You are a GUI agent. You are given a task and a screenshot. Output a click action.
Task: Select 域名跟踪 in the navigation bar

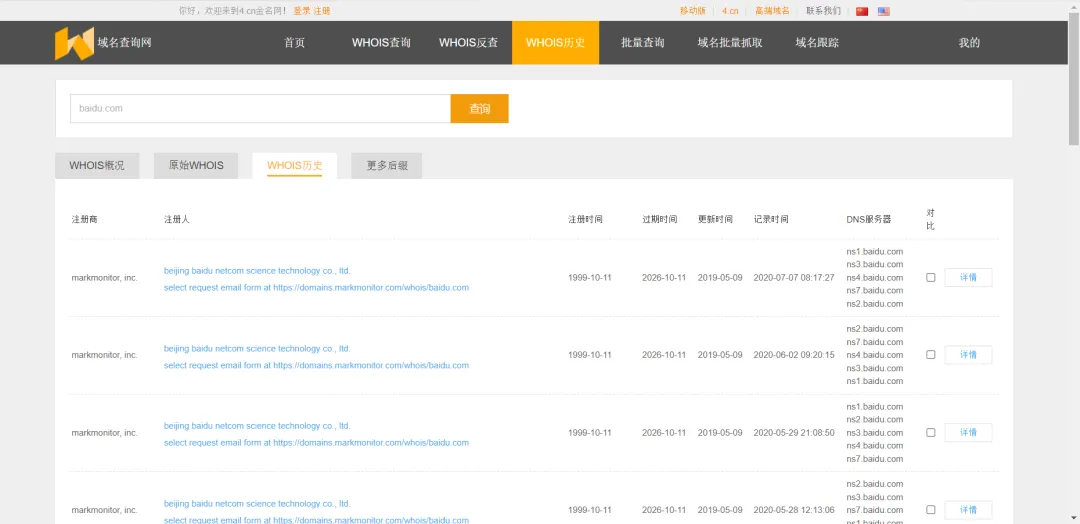[817, 43]
